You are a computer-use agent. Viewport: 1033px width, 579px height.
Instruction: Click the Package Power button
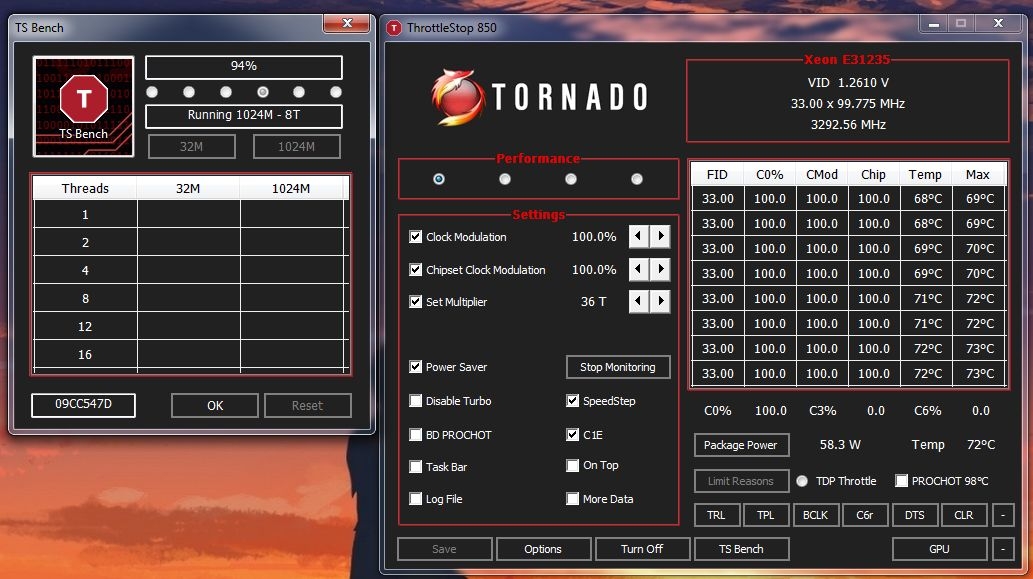click(741, 445)
